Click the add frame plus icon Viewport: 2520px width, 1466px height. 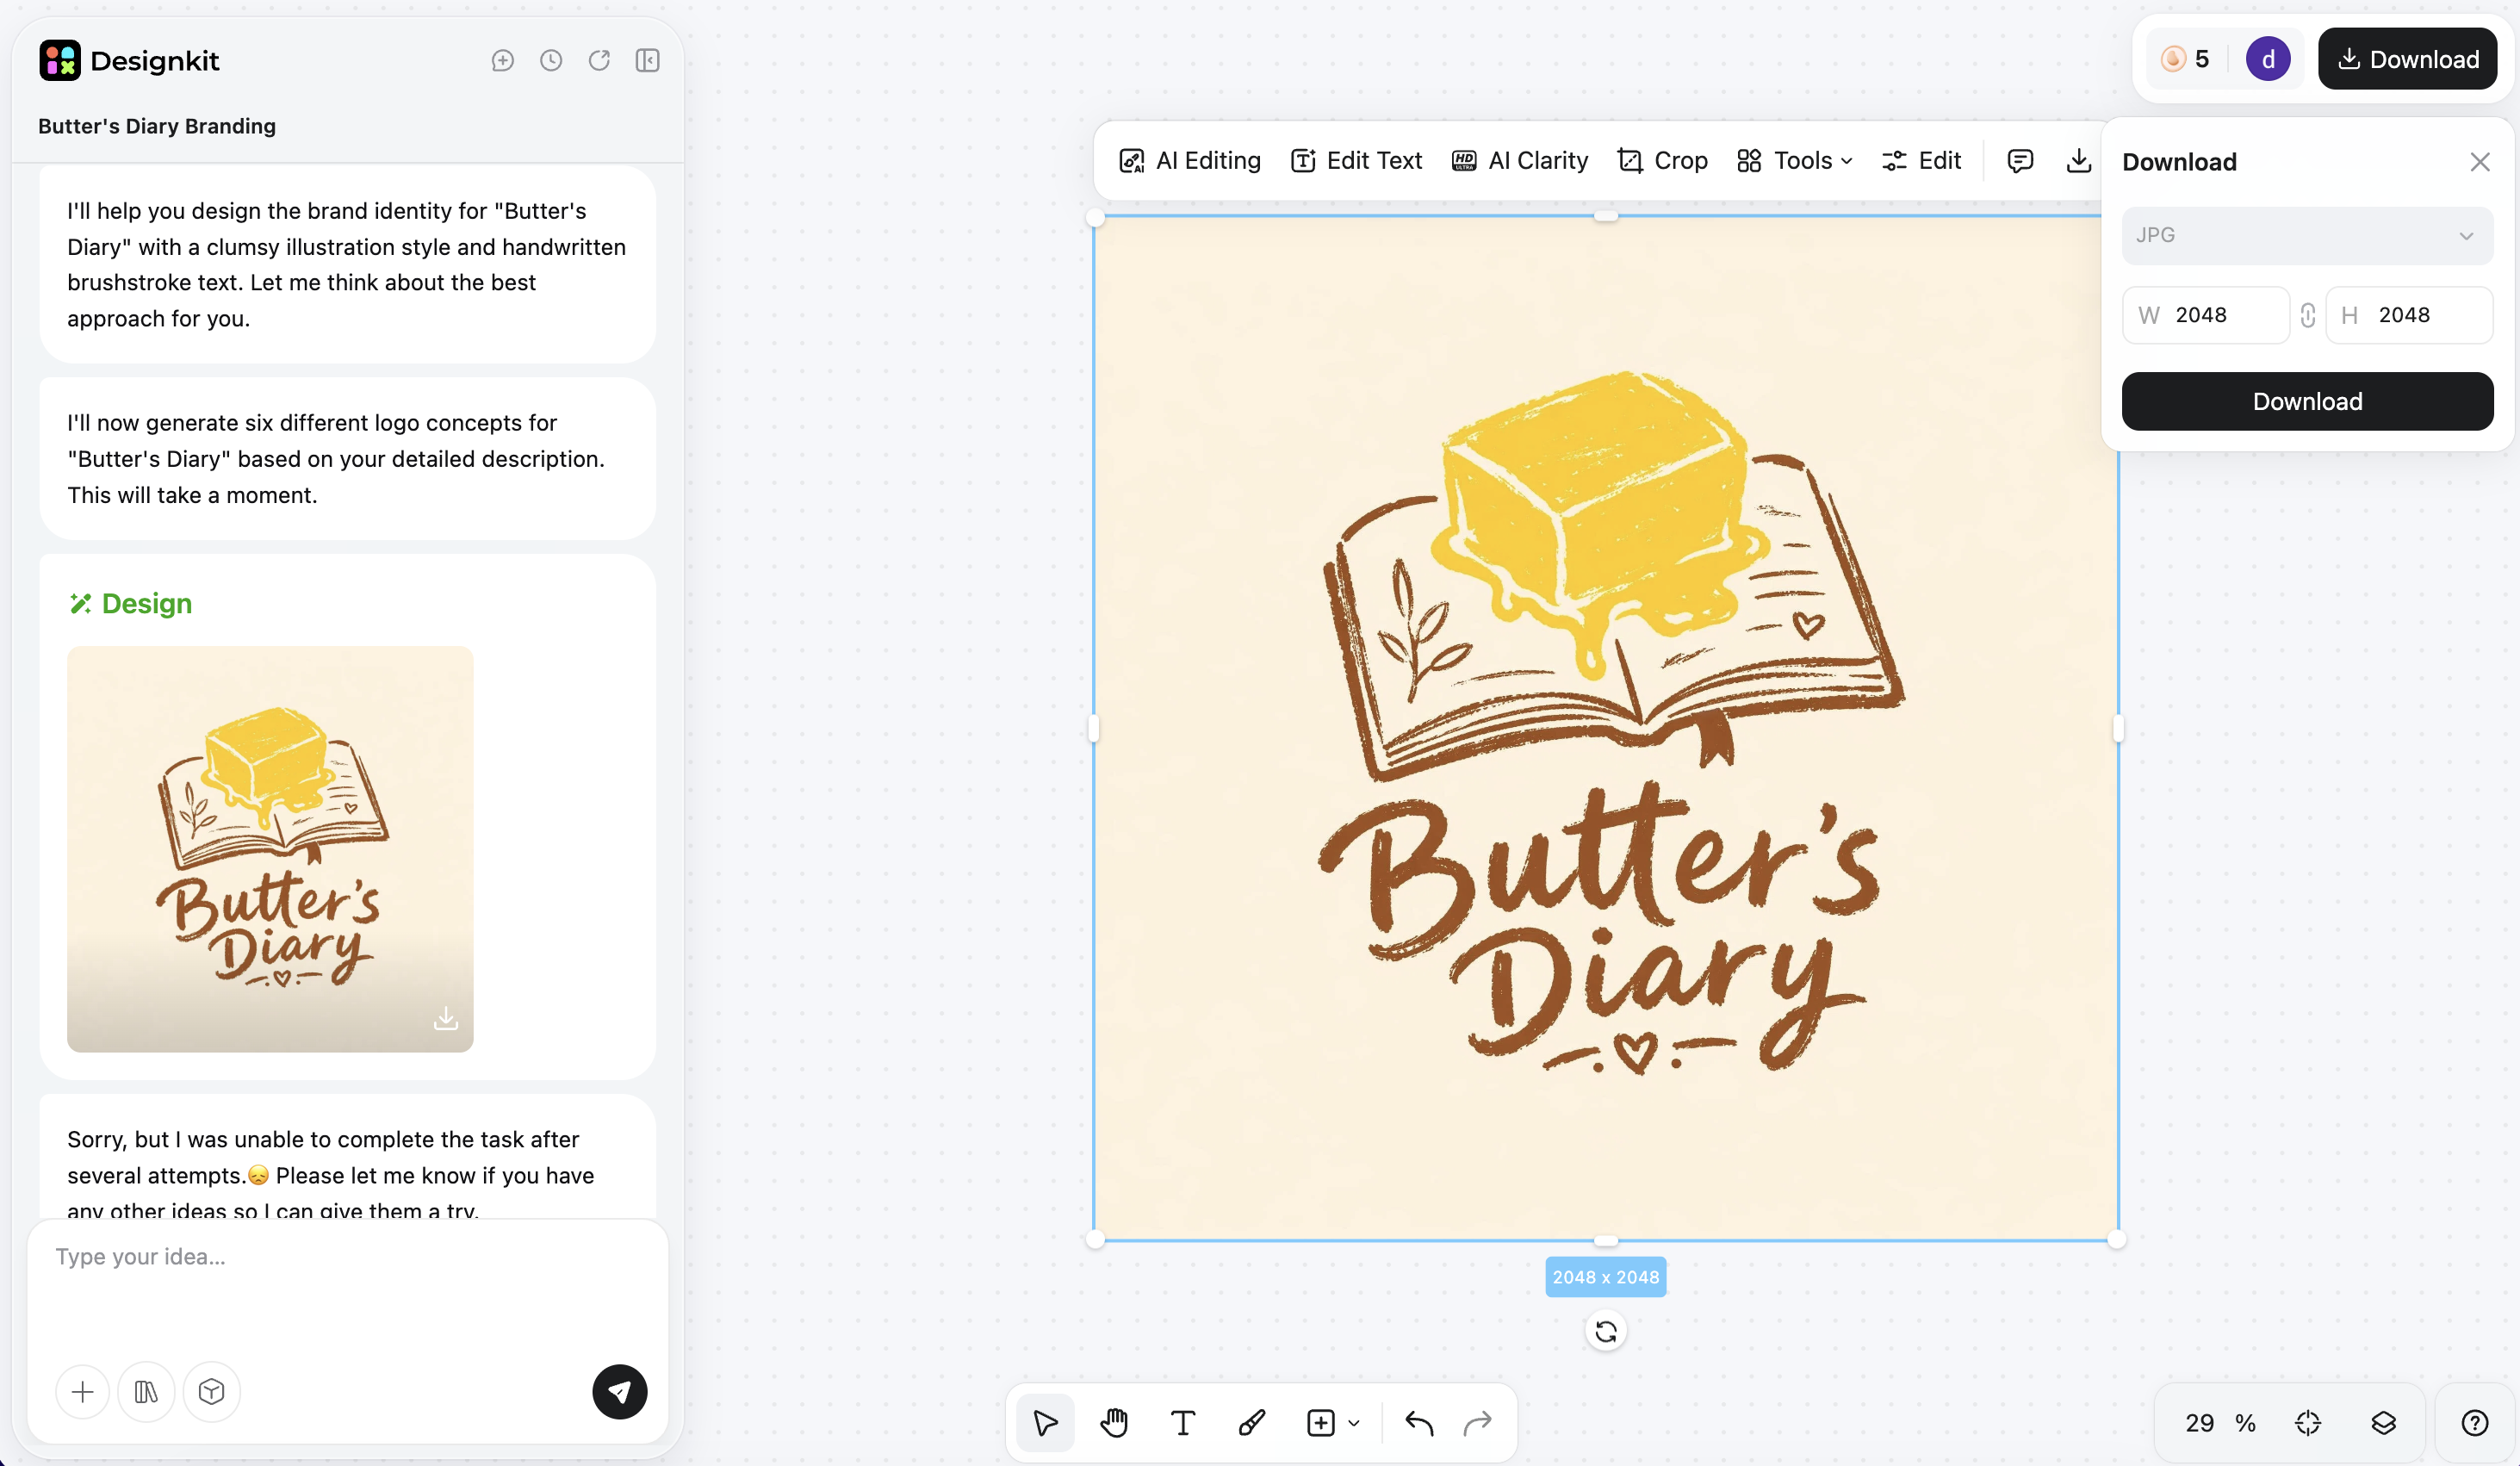click(1321, 1422)
